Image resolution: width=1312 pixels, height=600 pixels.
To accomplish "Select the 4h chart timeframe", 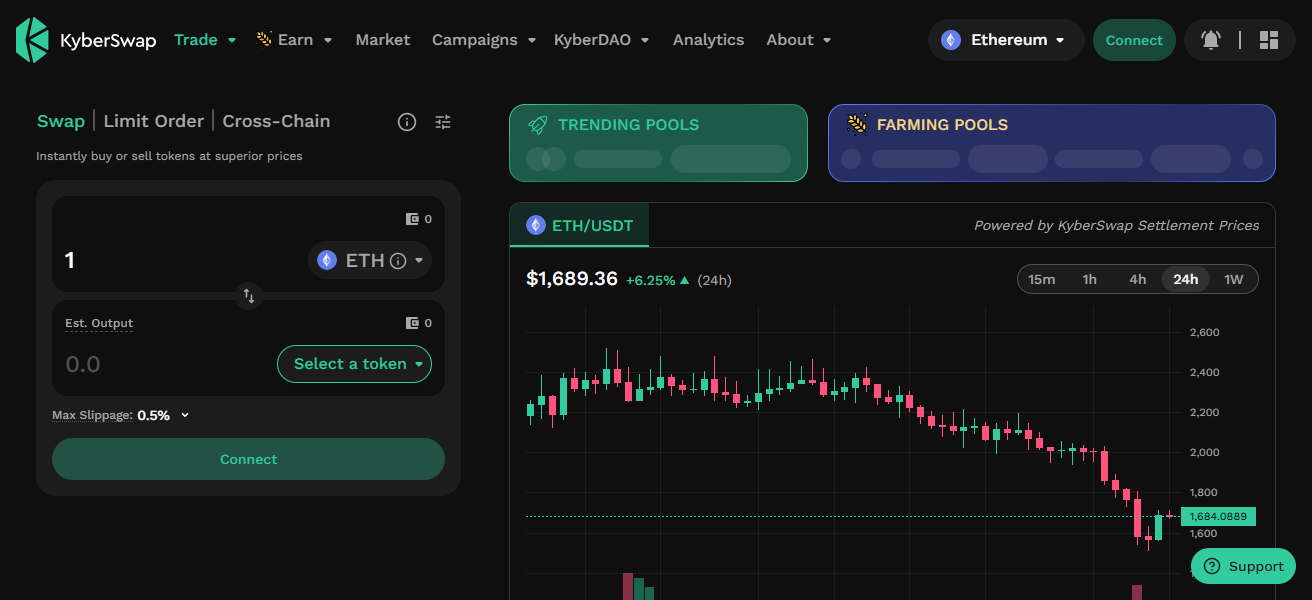I will click(x=1138, y=279).
